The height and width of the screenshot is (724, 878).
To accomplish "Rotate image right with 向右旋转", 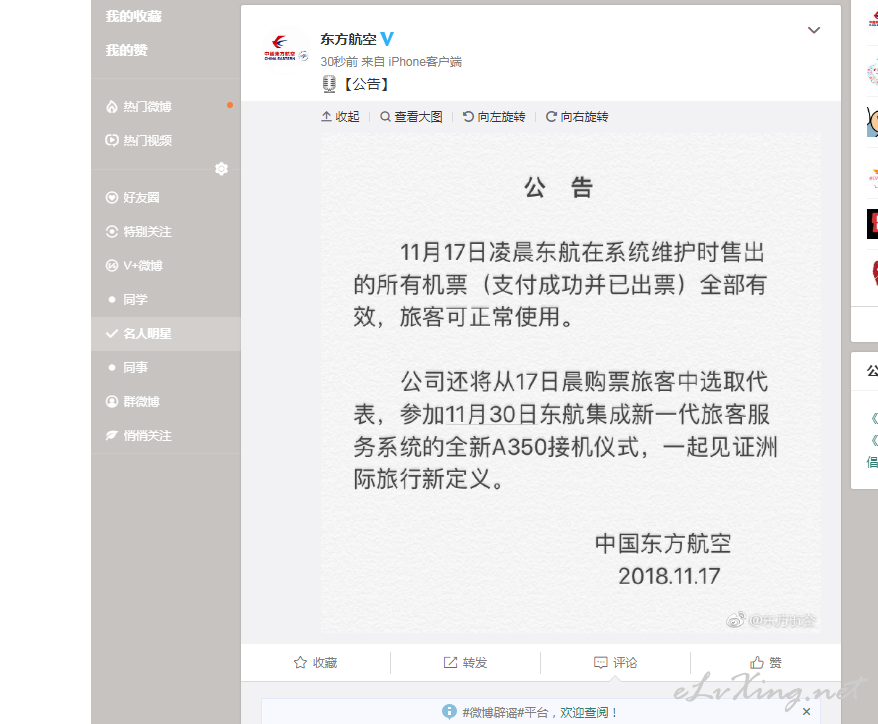I will click(577, 116).
